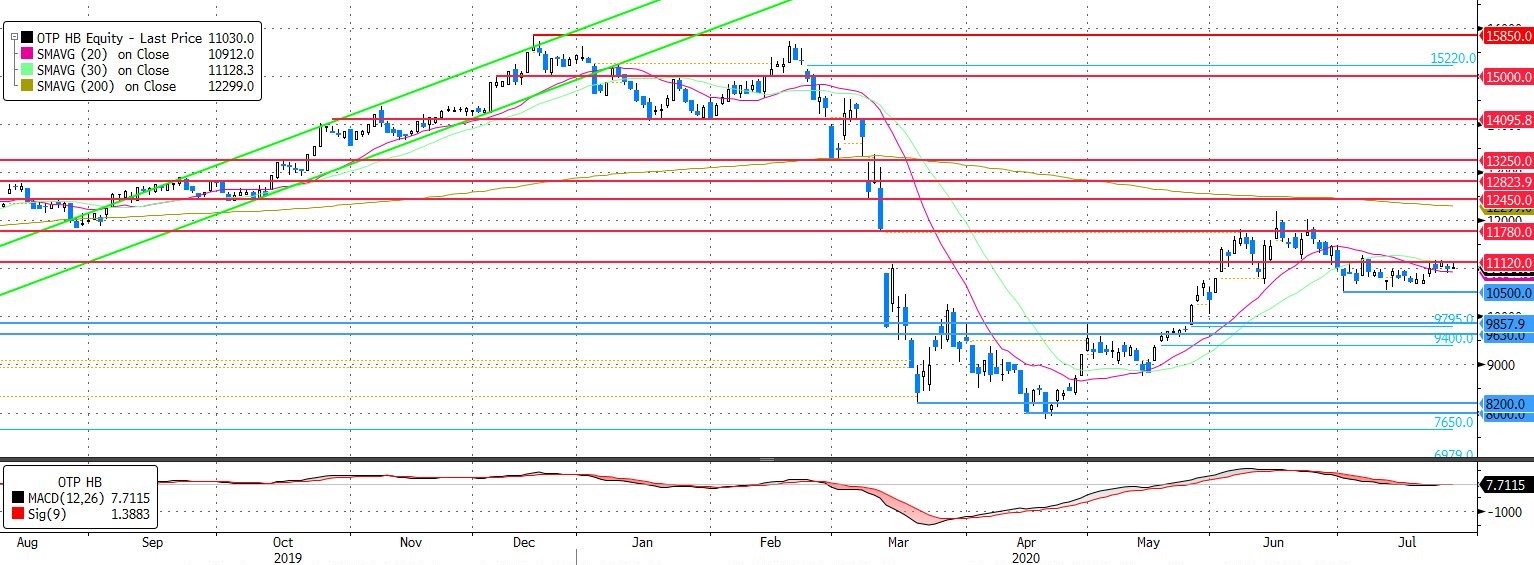Click the Mar month axis label

[x=899, y=542]
